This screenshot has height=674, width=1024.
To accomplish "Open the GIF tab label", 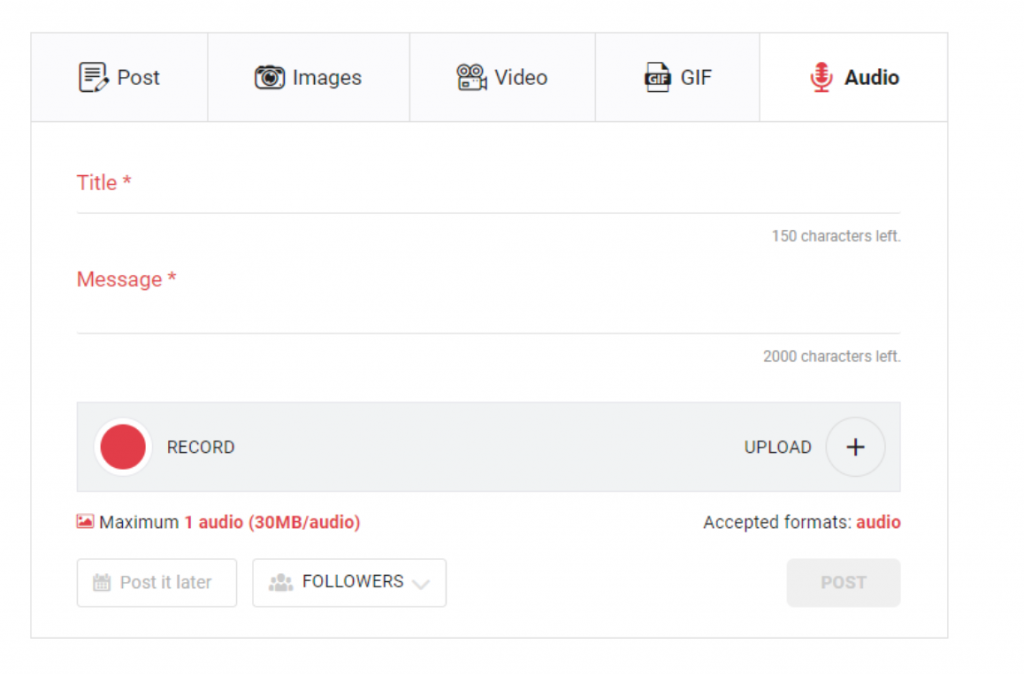I will [x=696, y=78].
